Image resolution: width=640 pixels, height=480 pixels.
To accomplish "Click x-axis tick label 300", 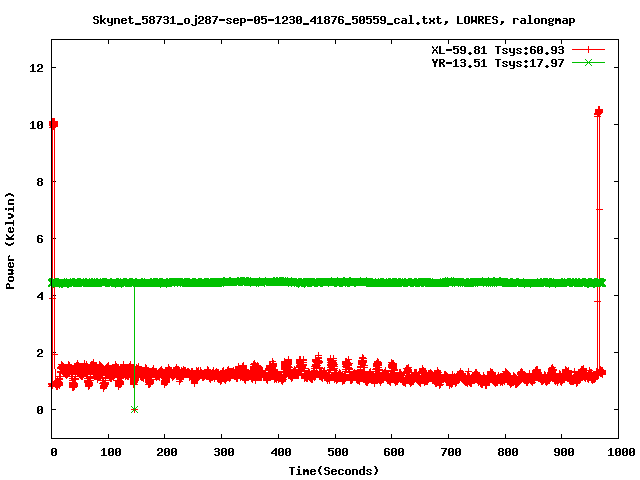I will point(224,452).
